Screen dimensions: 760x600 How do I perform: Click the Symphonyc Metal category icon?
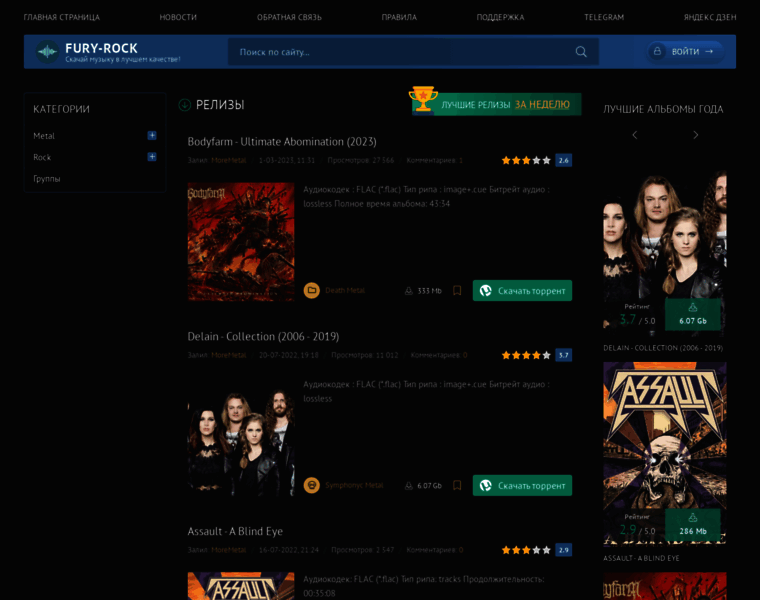coord(312,485)
